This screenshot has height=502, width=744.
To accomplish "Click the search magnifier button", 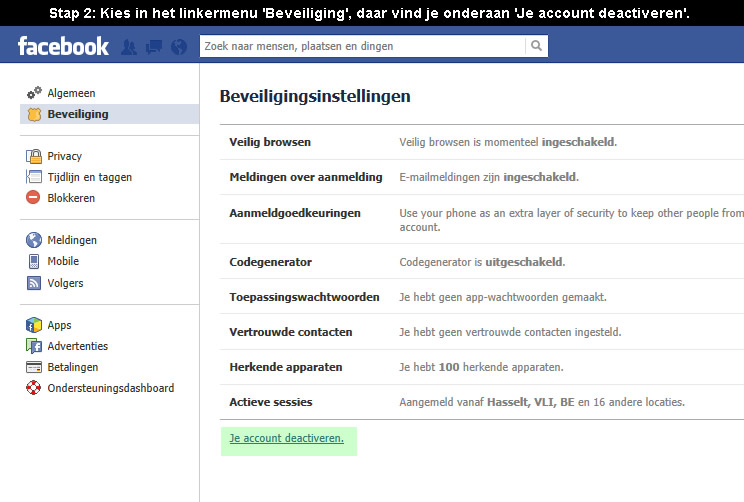I will 536,46.
